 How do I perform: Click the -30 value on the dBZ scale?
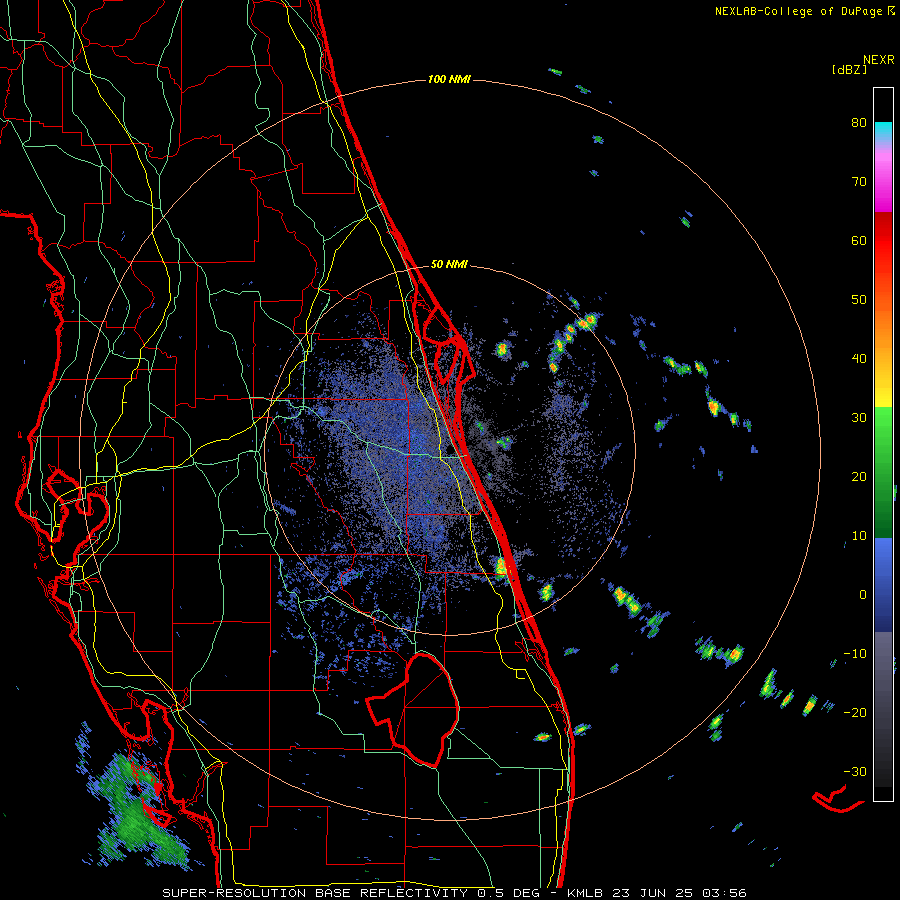855,773
